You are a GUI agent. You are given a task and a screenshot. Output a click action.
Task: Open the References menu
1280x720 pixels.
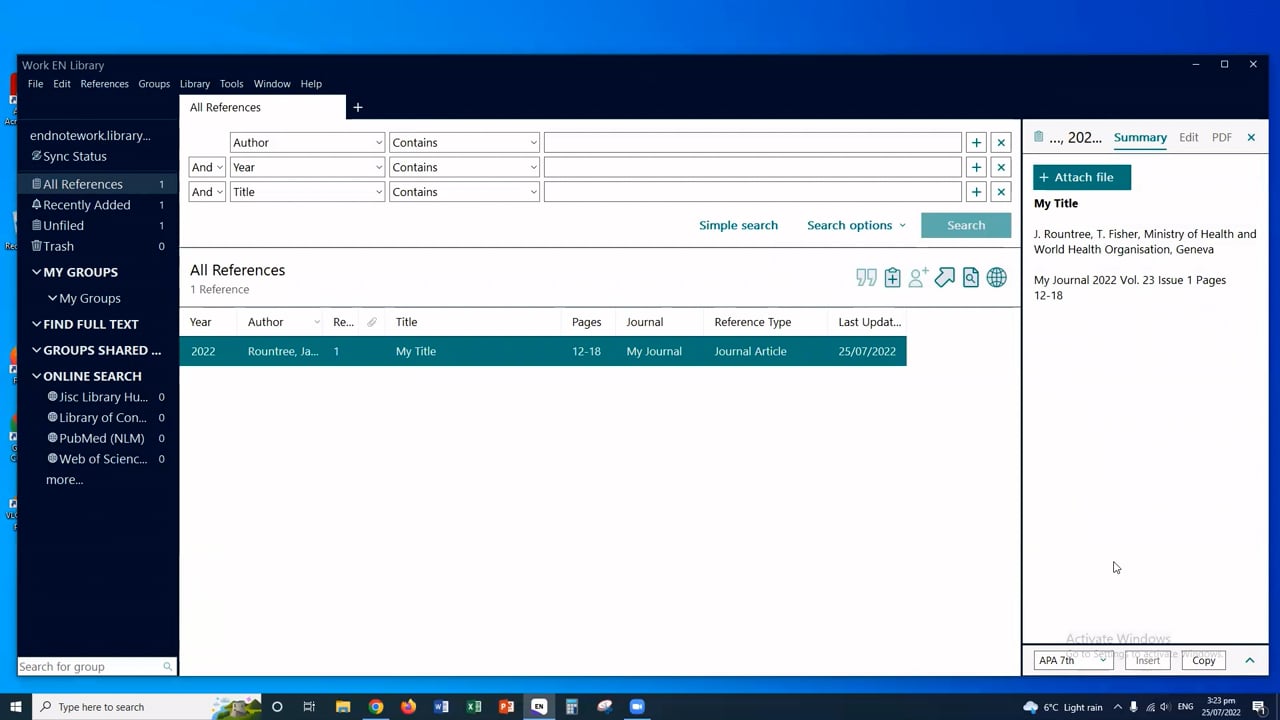[104, 84]
